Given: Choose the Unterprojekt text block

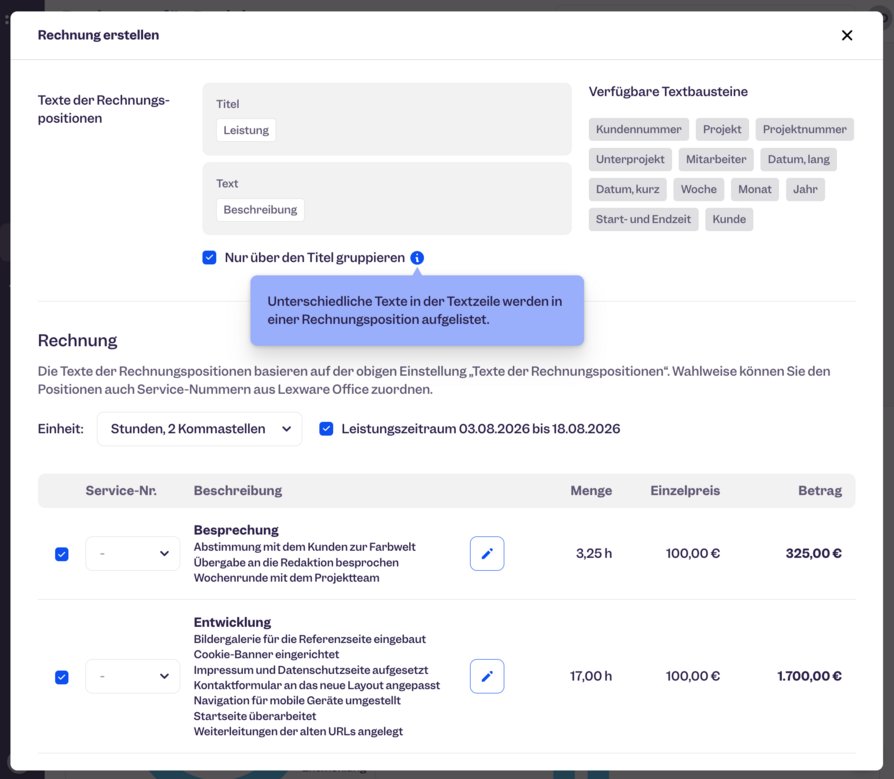Looking at the screenshot, I should coord(630,160).
